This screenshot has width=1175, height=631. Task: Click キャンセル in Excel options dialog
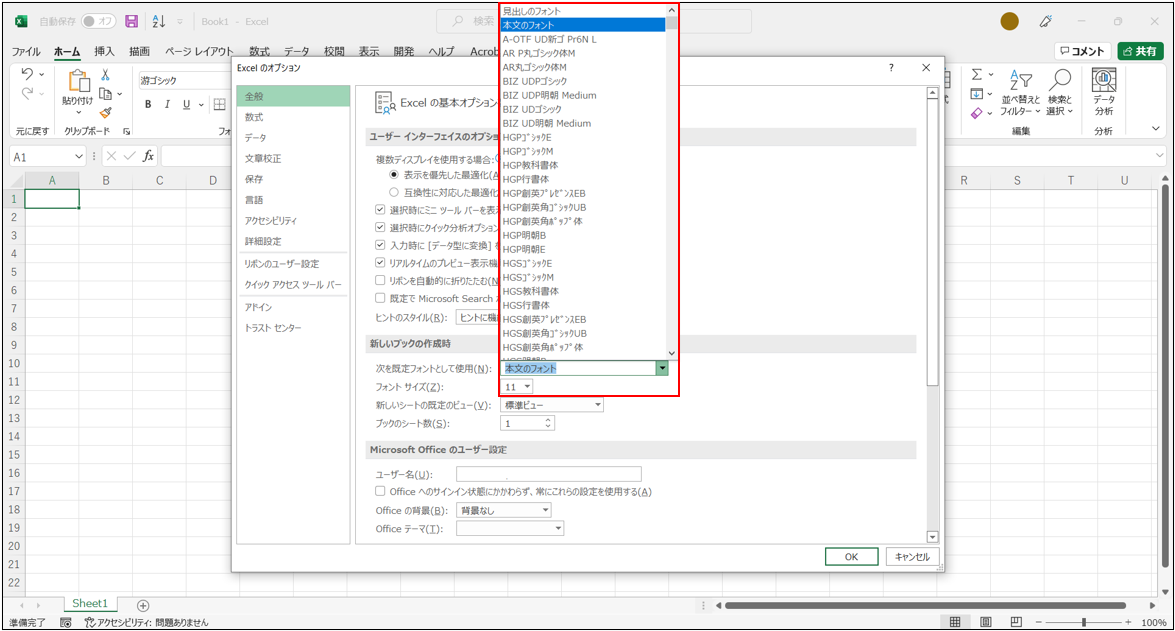click(912, 557)
